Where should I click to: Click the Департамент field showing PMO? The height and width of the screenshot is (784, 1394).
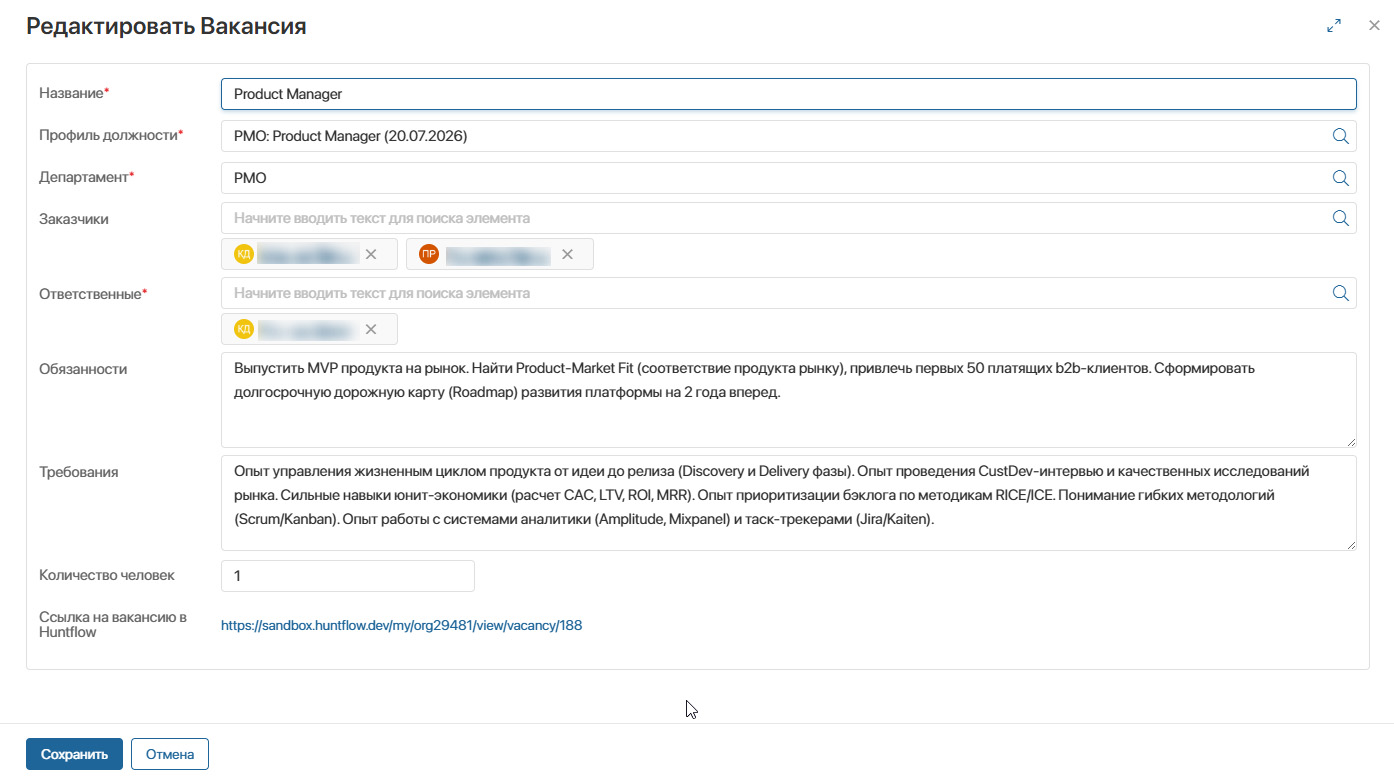(x=788, y=178)
